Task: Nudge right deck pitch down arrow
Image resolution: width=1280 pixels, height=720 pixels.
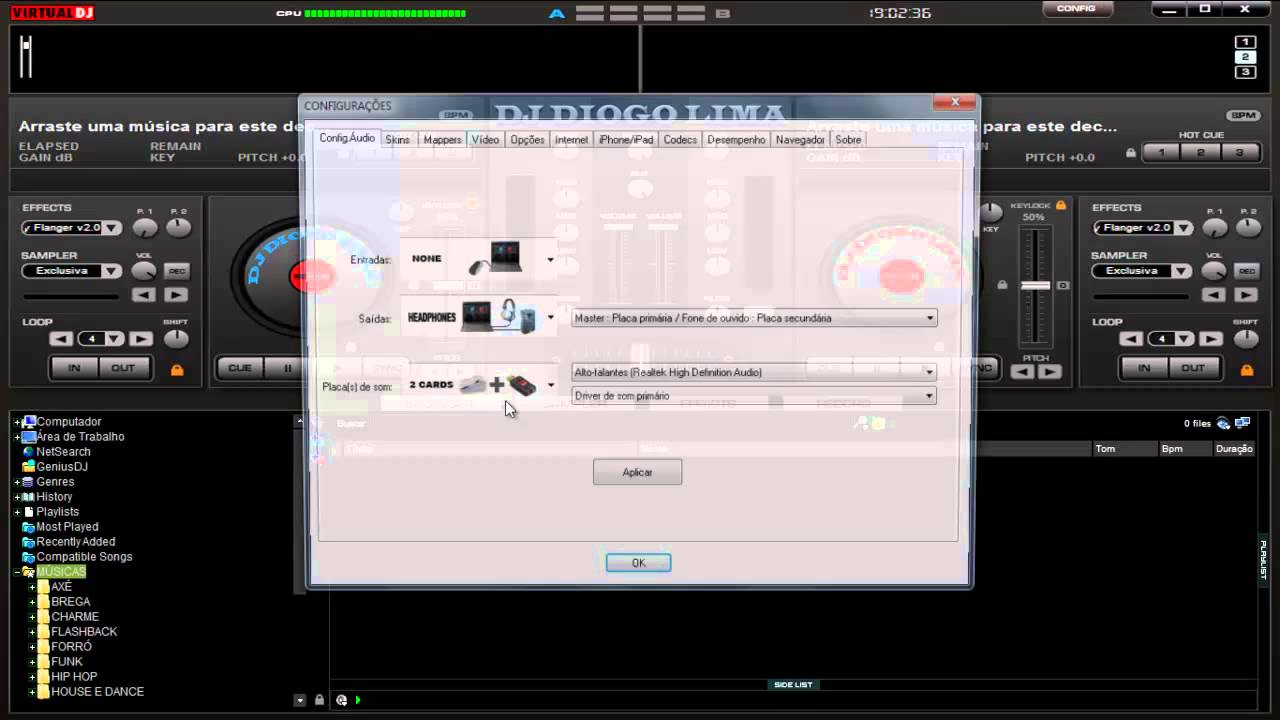Action: (x=1022, y=372)
